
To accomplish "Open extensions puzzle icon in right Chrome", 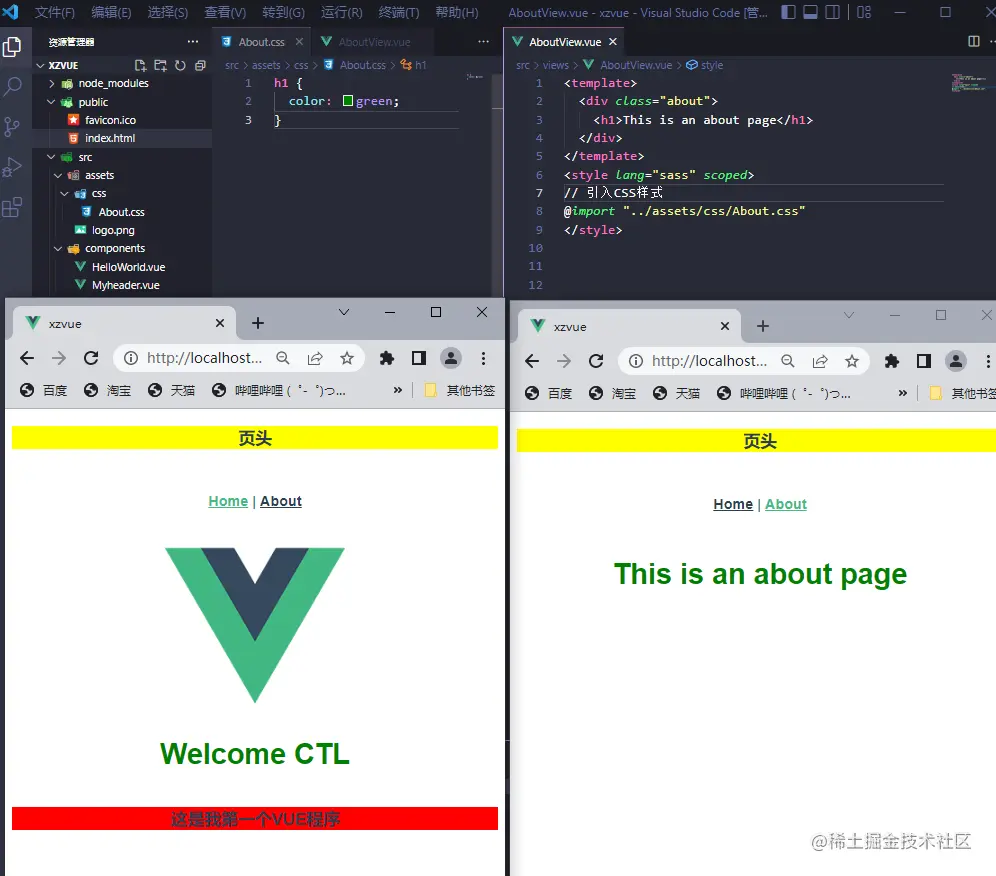I will [x=892, y=361].
